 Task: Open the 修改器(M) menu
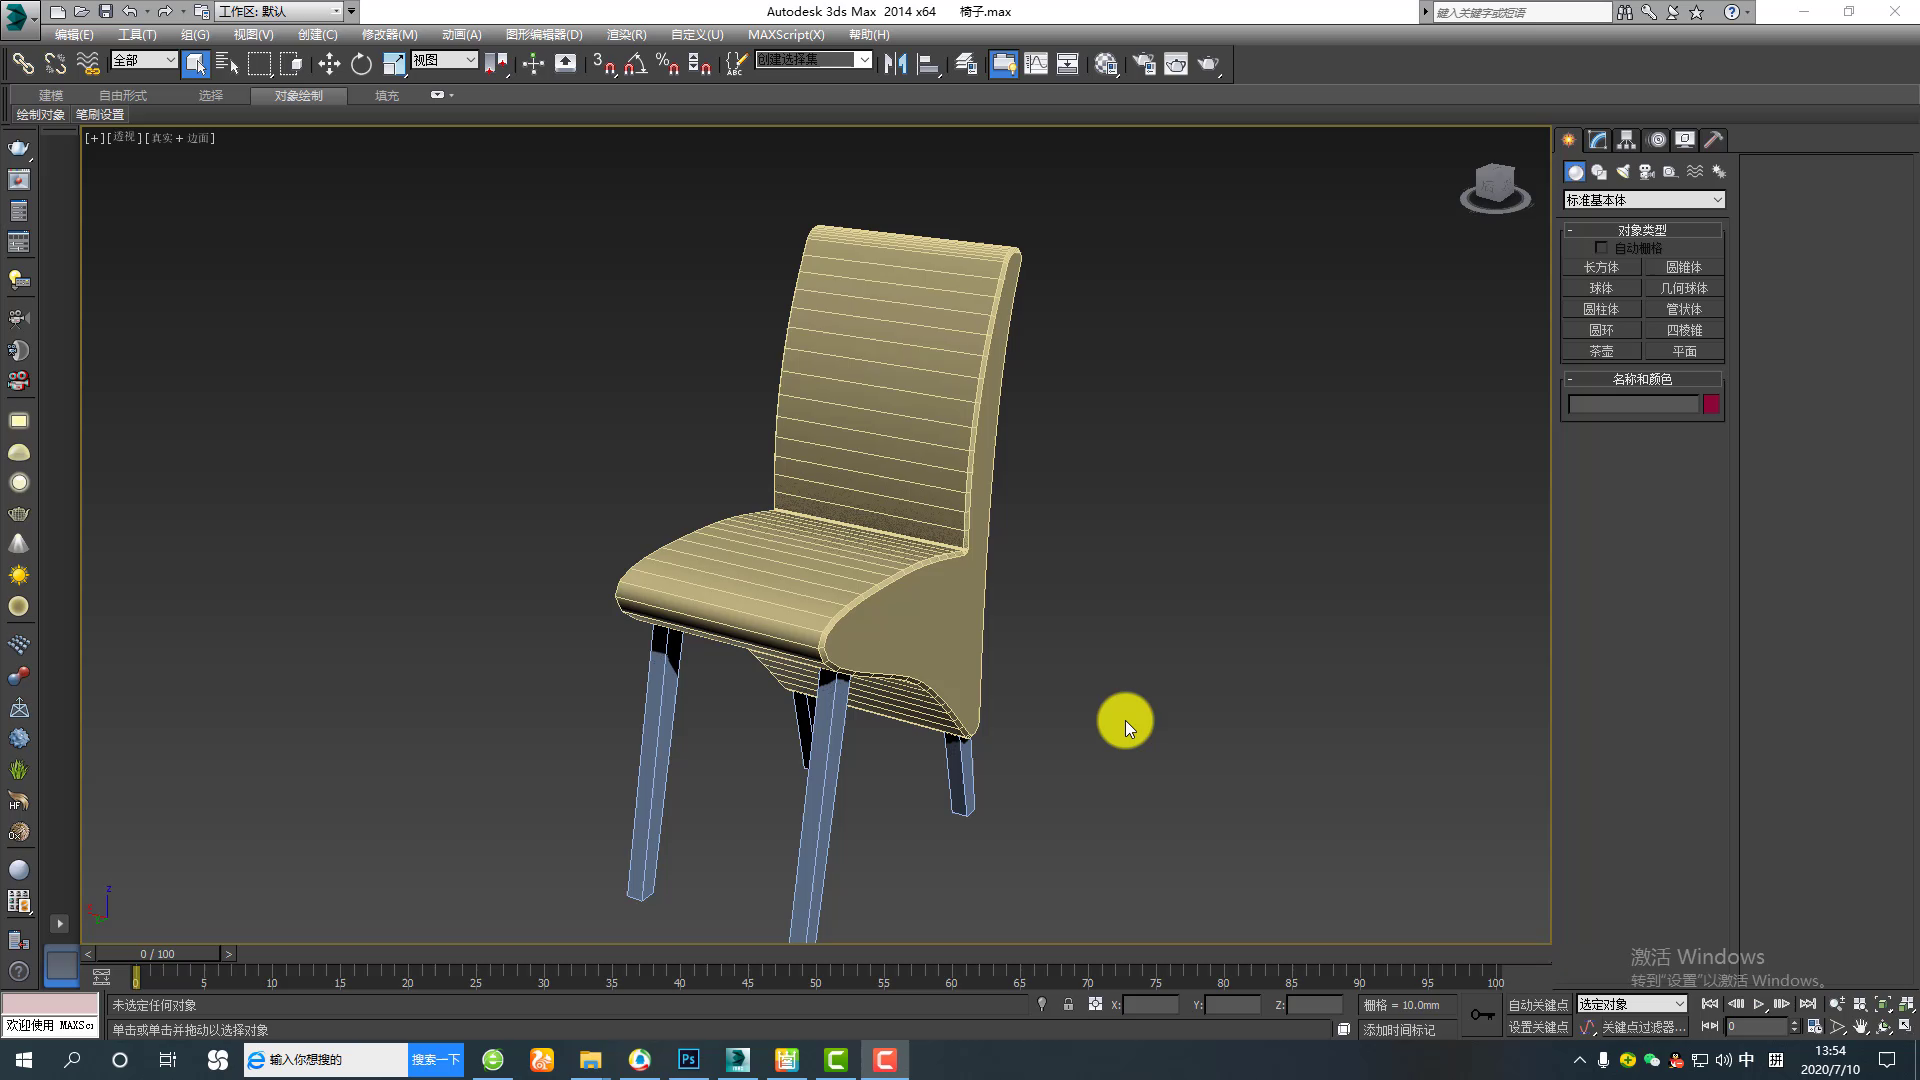click(x=389, y=34)
